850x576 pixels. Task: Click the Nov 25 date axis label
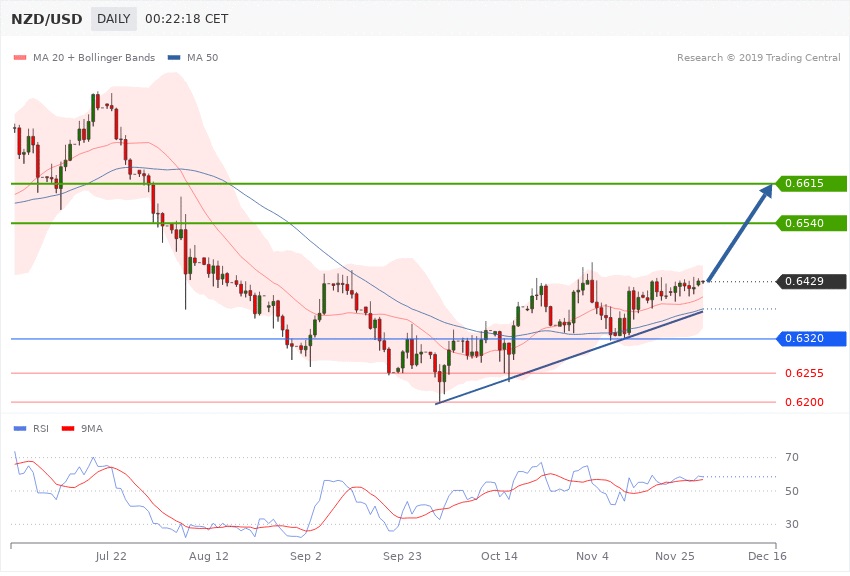point(674,556)
